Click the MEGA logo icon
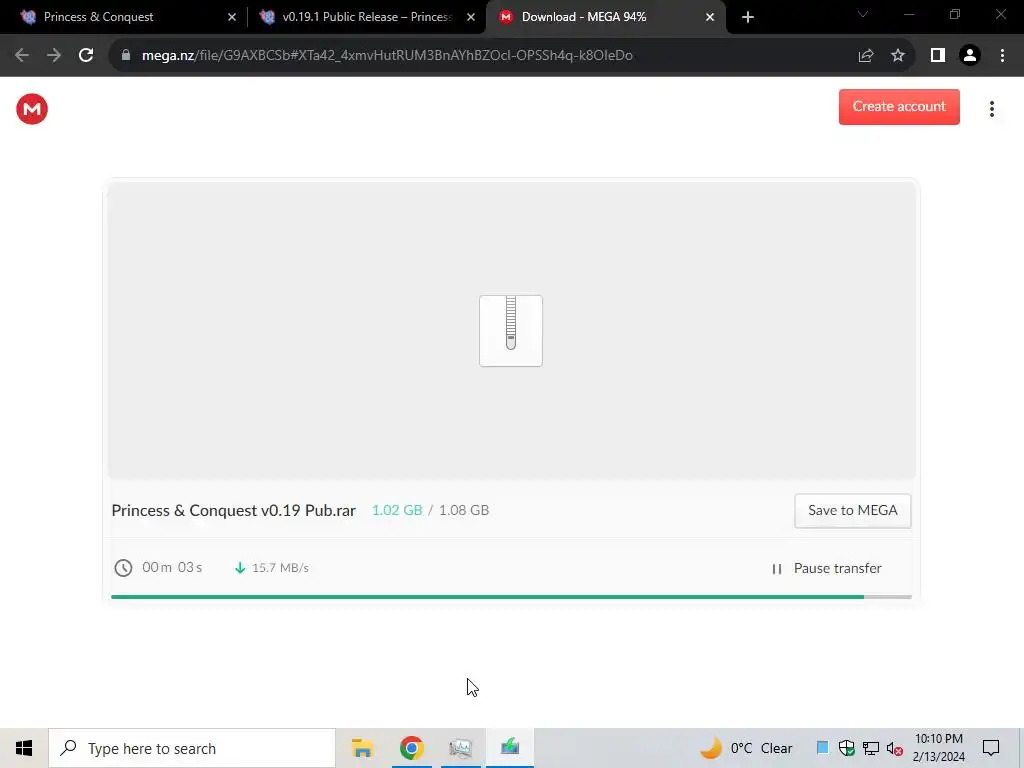 click(x=32, y=109)
